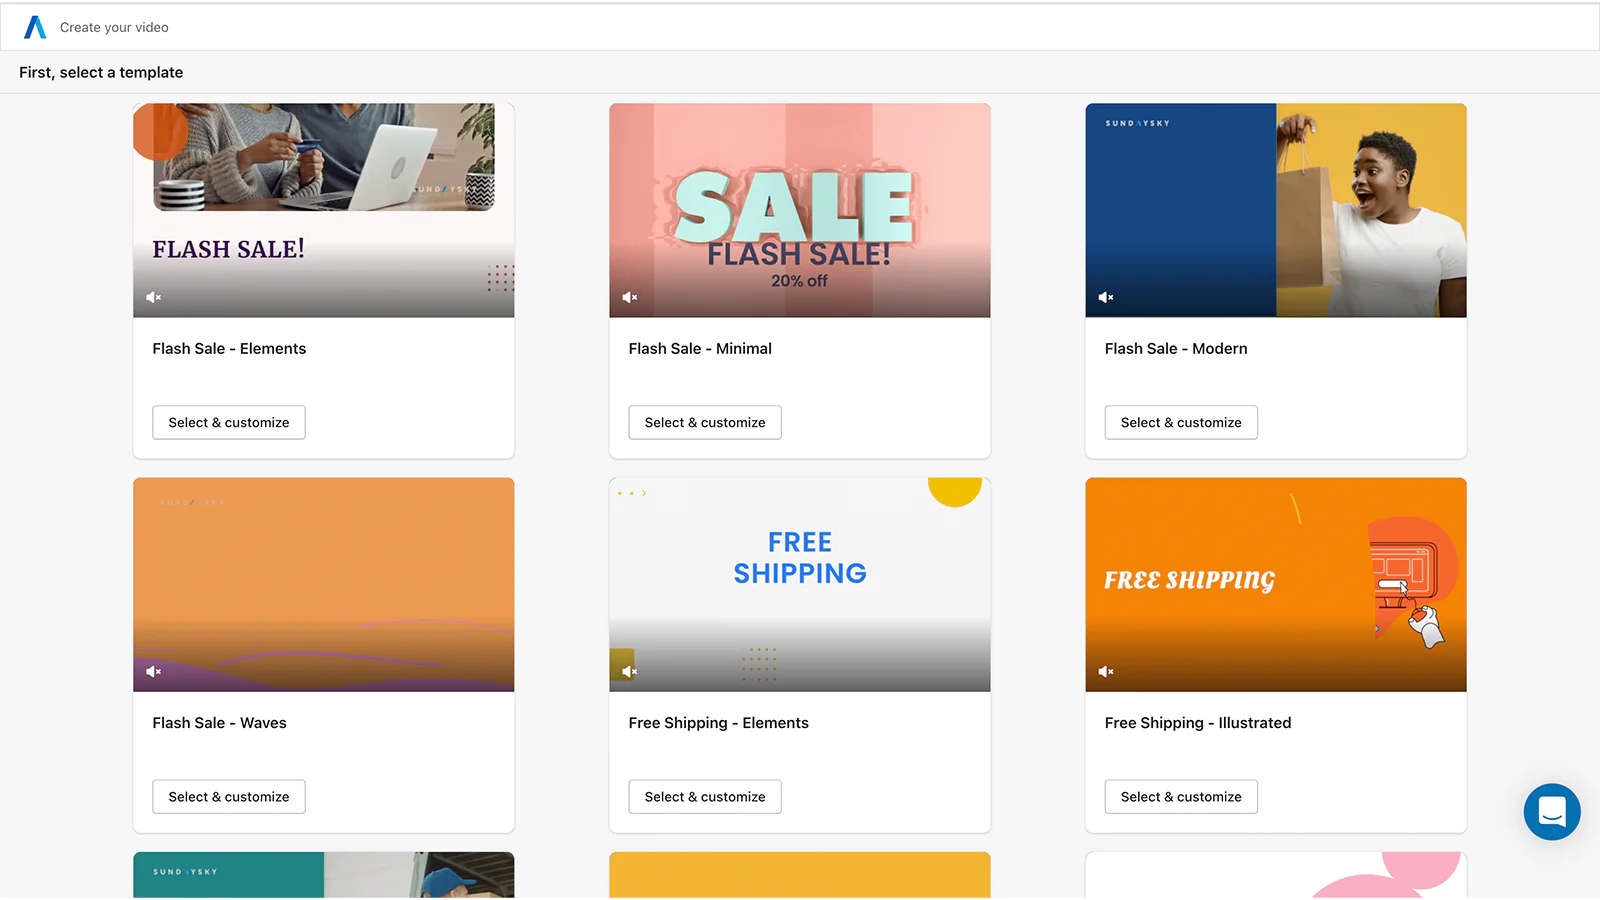Open the teal template thumbnail at bottom left
Image resolution: width=1600 pixels, height=900 pixels.
(323, 875)
